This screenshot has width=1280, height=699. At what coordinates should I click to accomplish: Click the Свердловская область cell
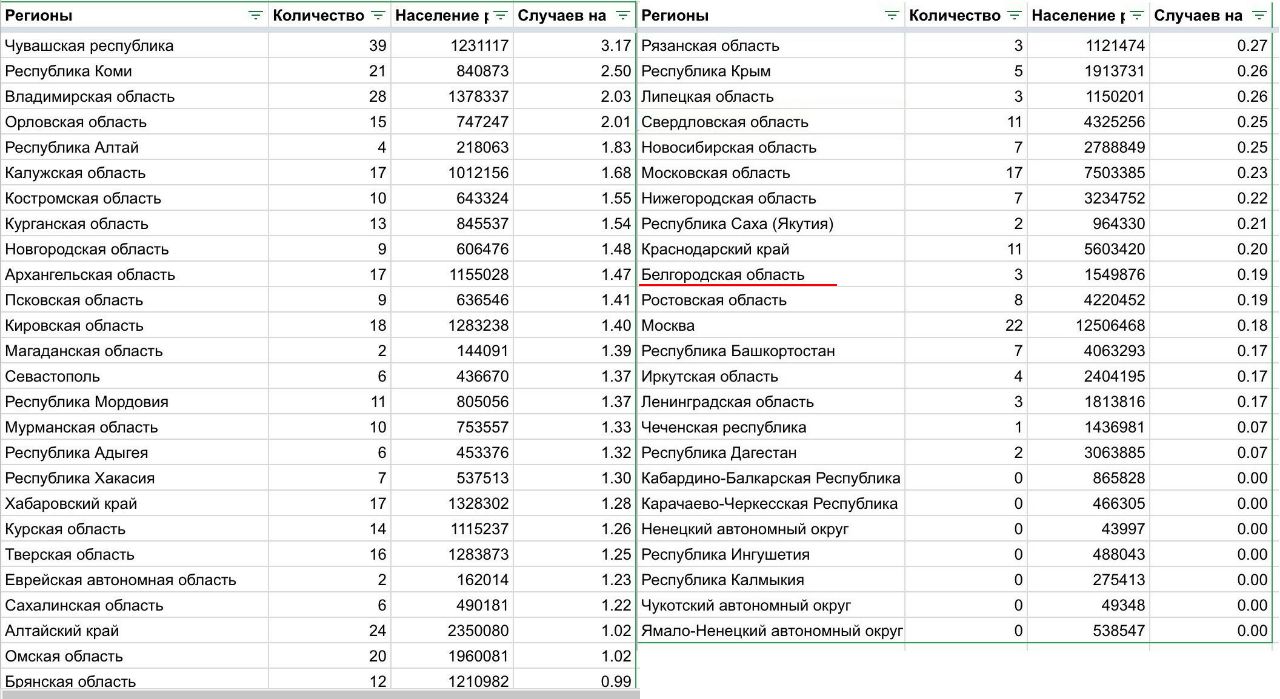(x=771, y=122)
